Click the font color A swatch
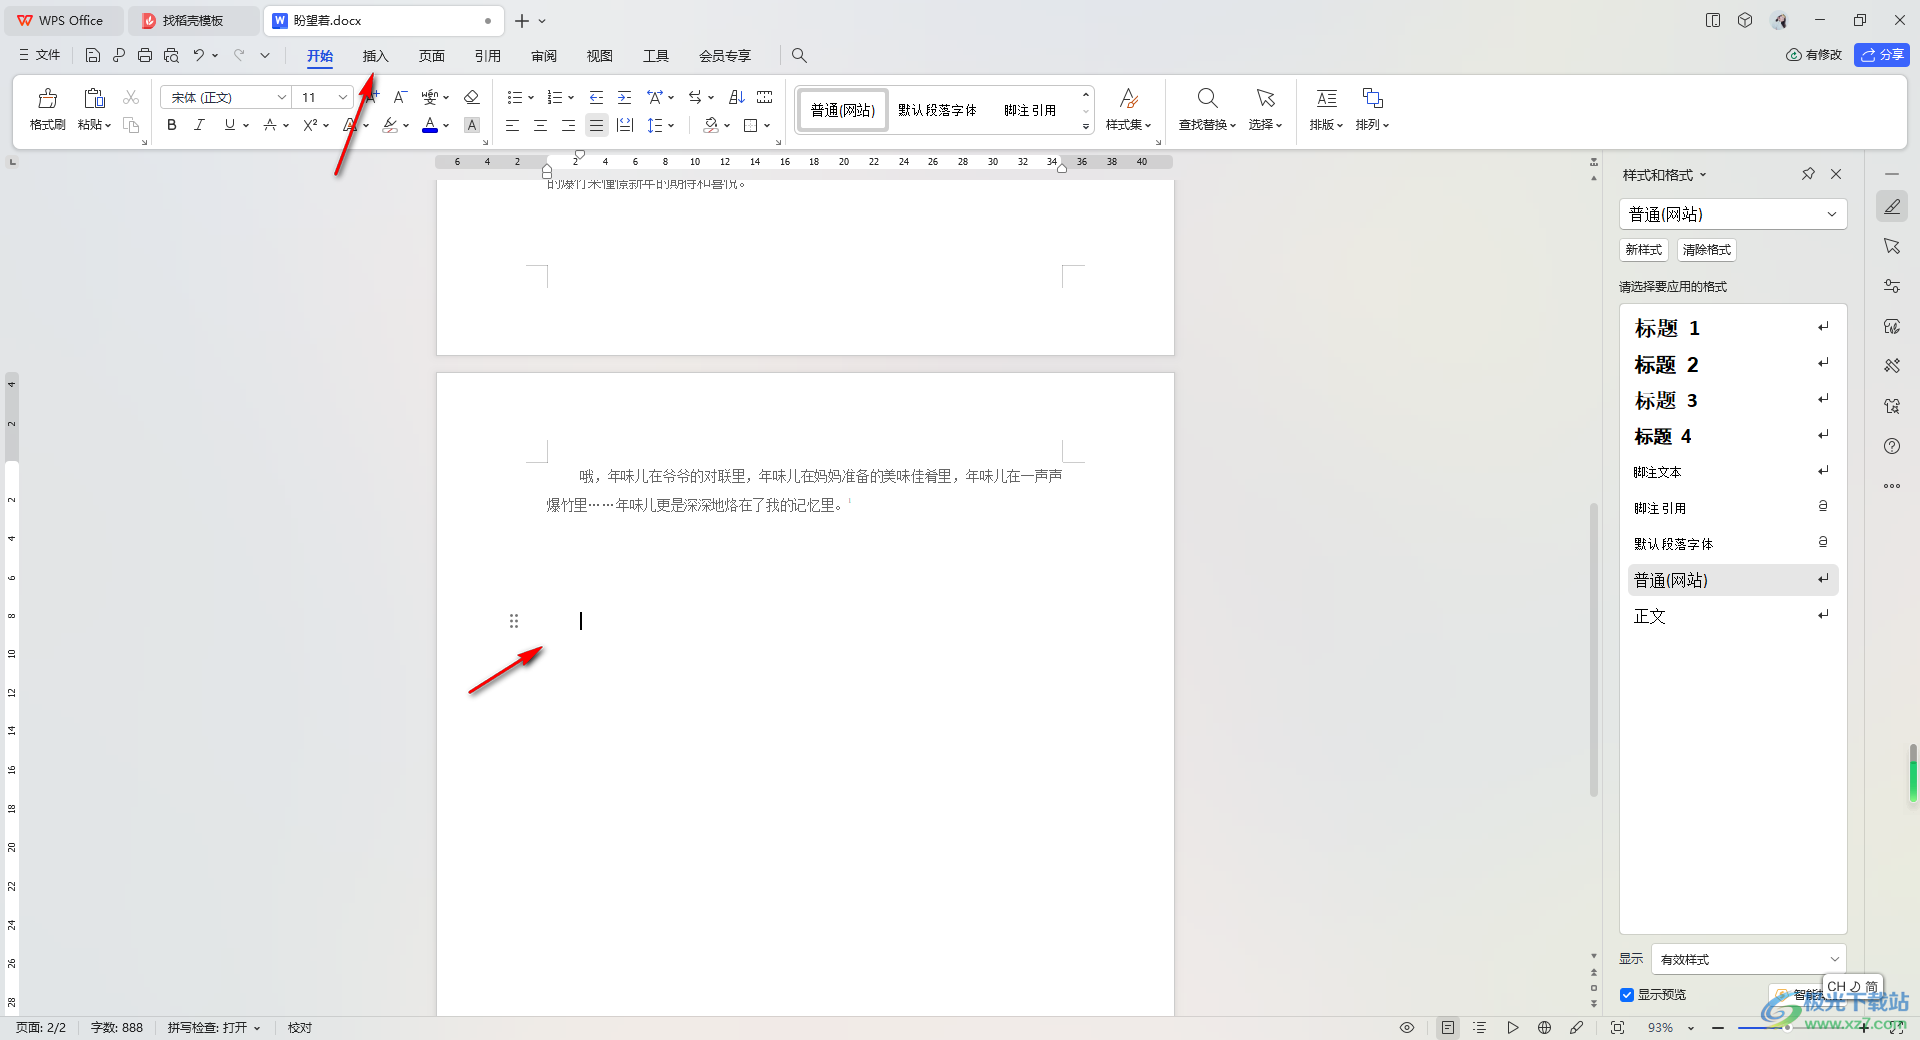 [430, 125]
